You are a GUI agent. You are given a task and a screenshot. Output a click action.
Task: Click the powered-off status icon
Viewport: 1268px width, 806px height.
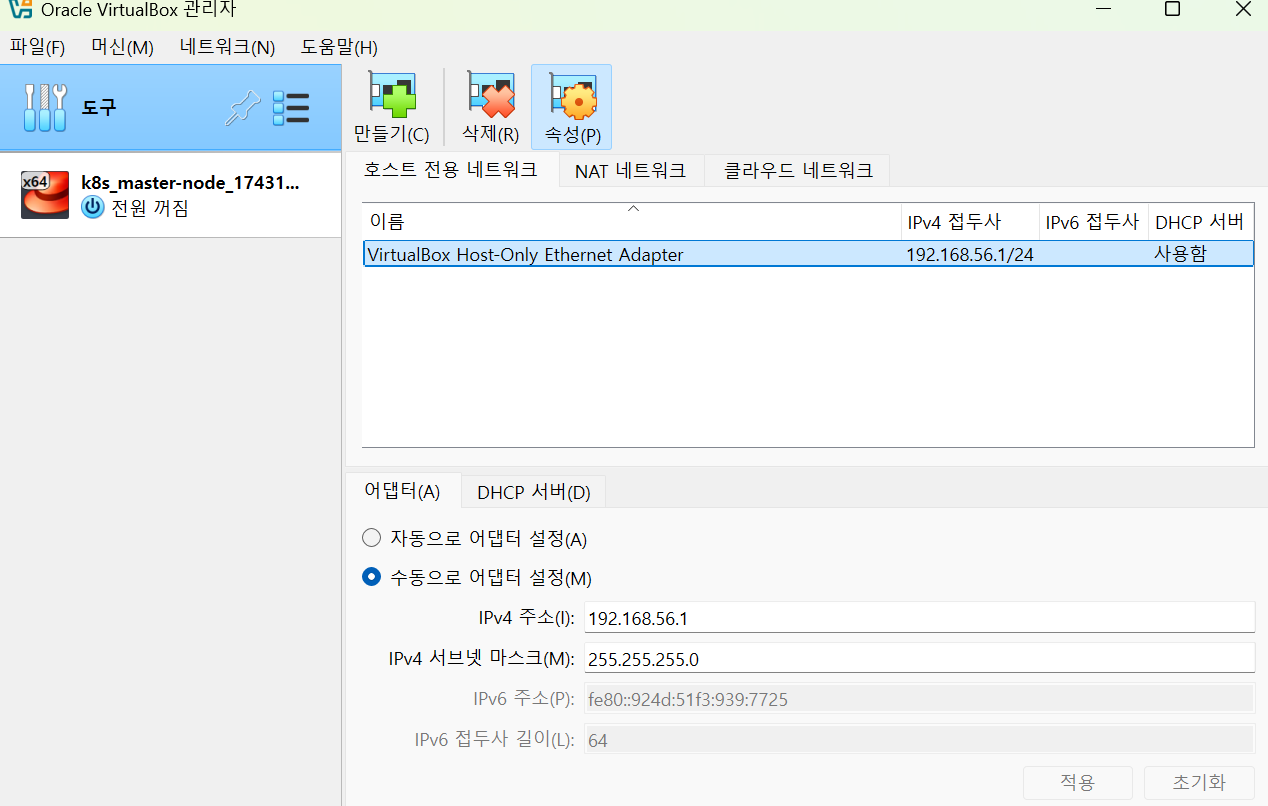(x=93, y=208)
